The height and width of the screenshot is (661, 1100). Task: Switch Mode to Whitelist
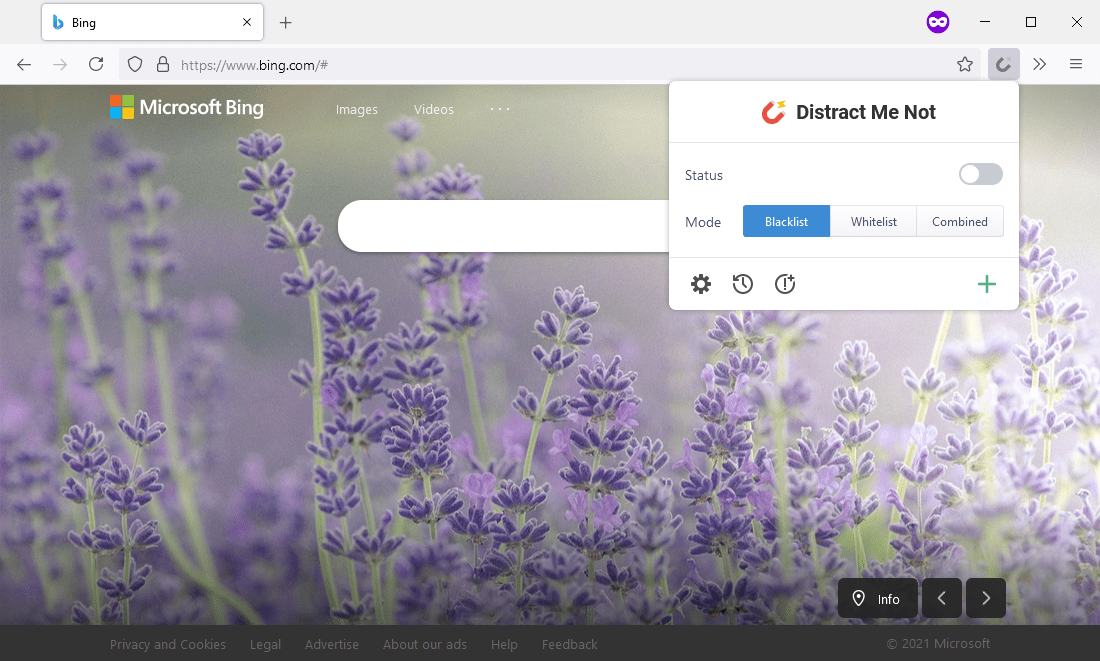coord(873,221)
